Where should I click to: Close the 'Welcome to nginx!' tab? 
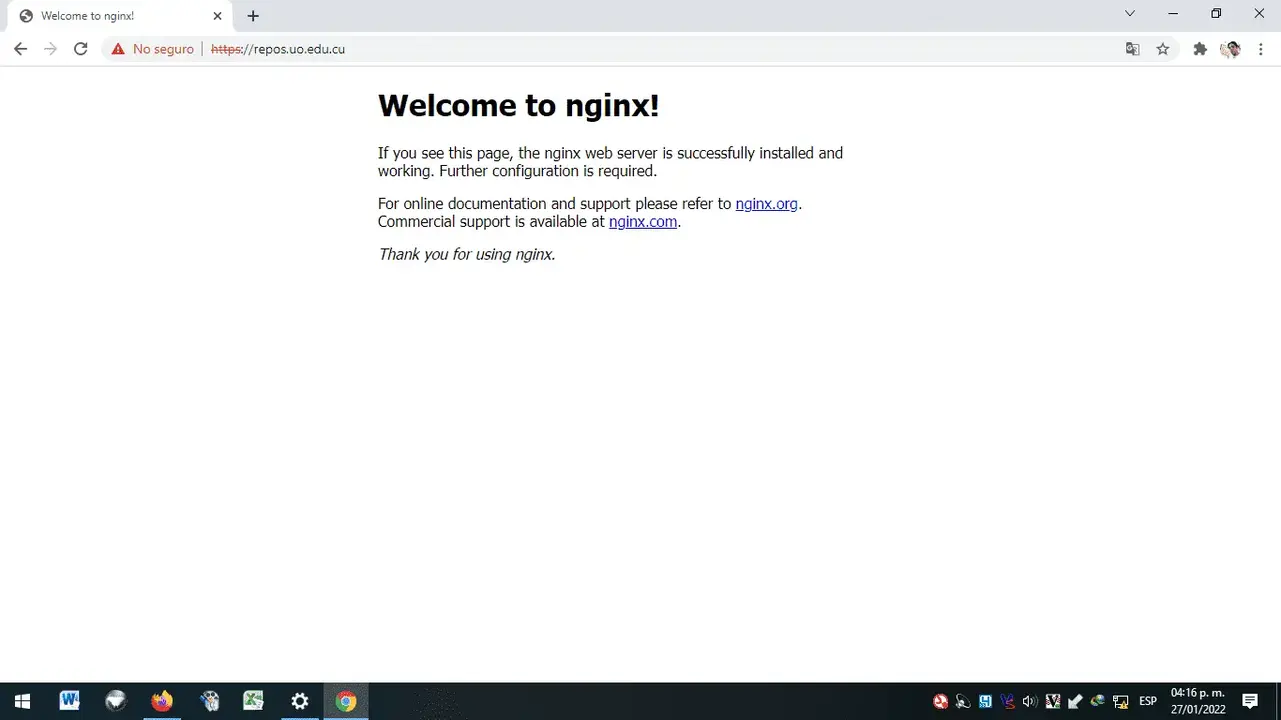click(217, 16)
